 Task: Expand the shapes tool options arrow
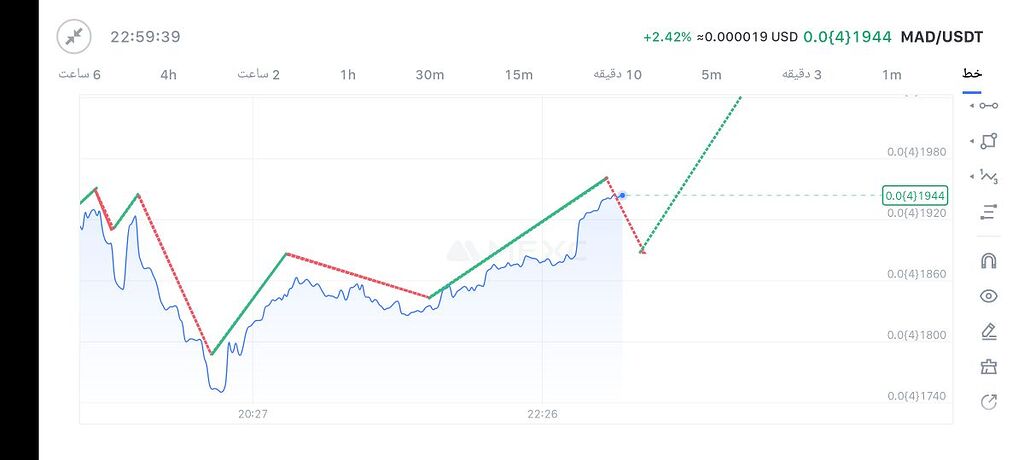tap(972, 141)
